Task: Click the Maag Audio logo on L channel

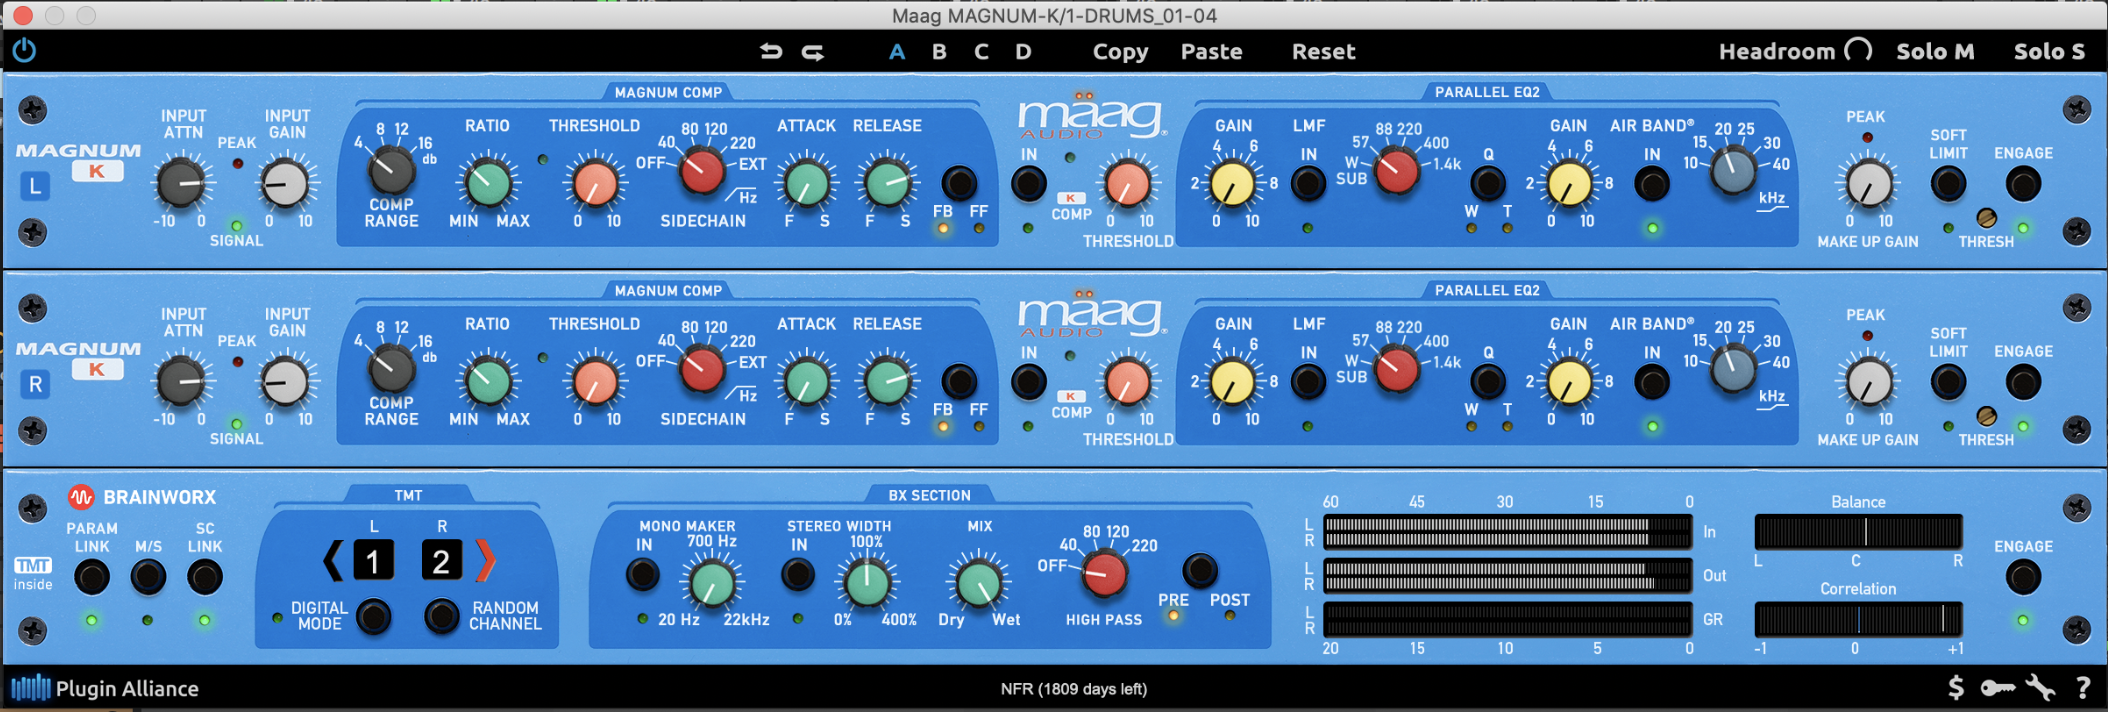Action: click(x=1091, y=117)
